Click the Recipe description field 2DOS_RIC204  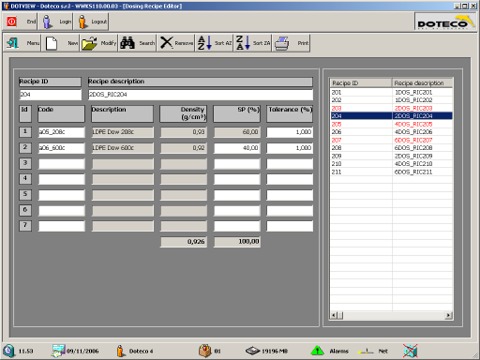[x=200, y=94]
